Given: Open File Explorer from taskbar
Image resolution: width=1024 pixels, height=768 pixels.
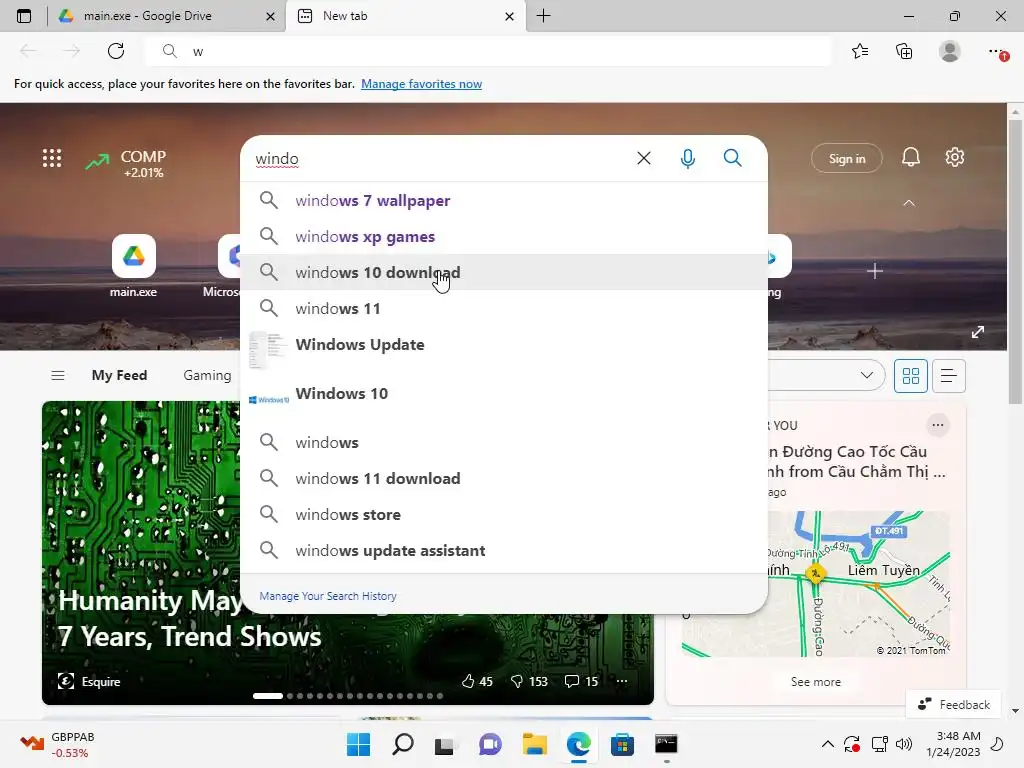Looking at the screenshot, I should click(x=535, y=744).
